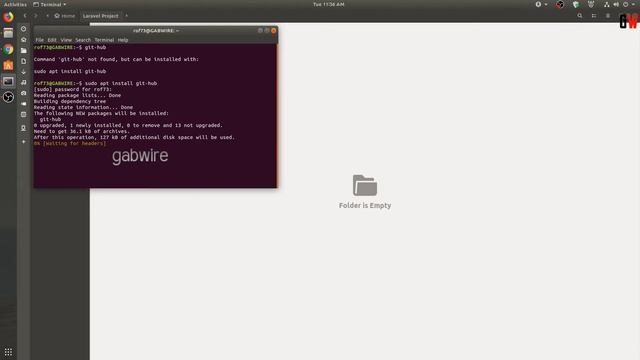The height and width of the screenshot is (360, 640).
Task: Open Documents in the Files sidebar
Action: pos(24,61)
